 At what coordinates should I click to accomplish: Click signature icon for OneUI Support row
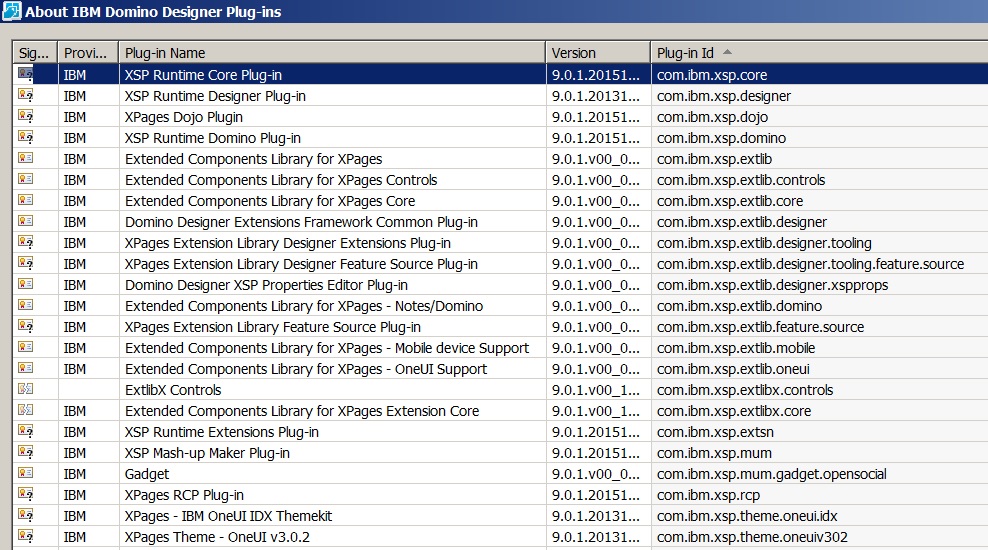25,368
